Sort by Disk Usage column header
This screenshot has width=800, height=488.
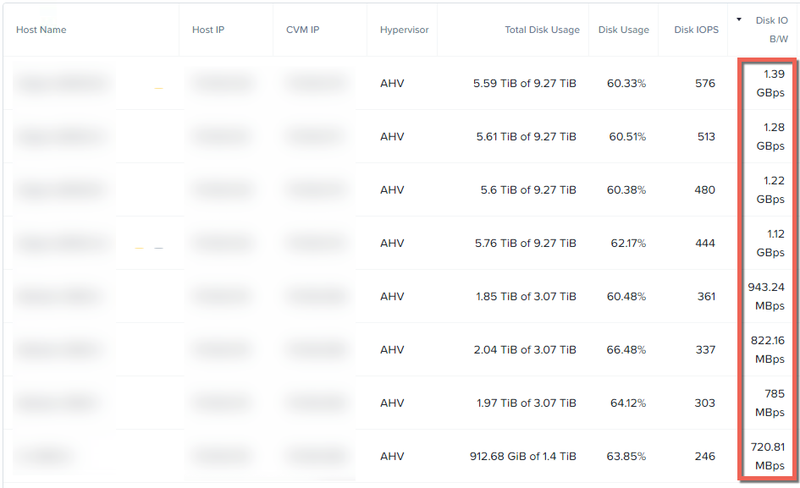click(623, 30)
